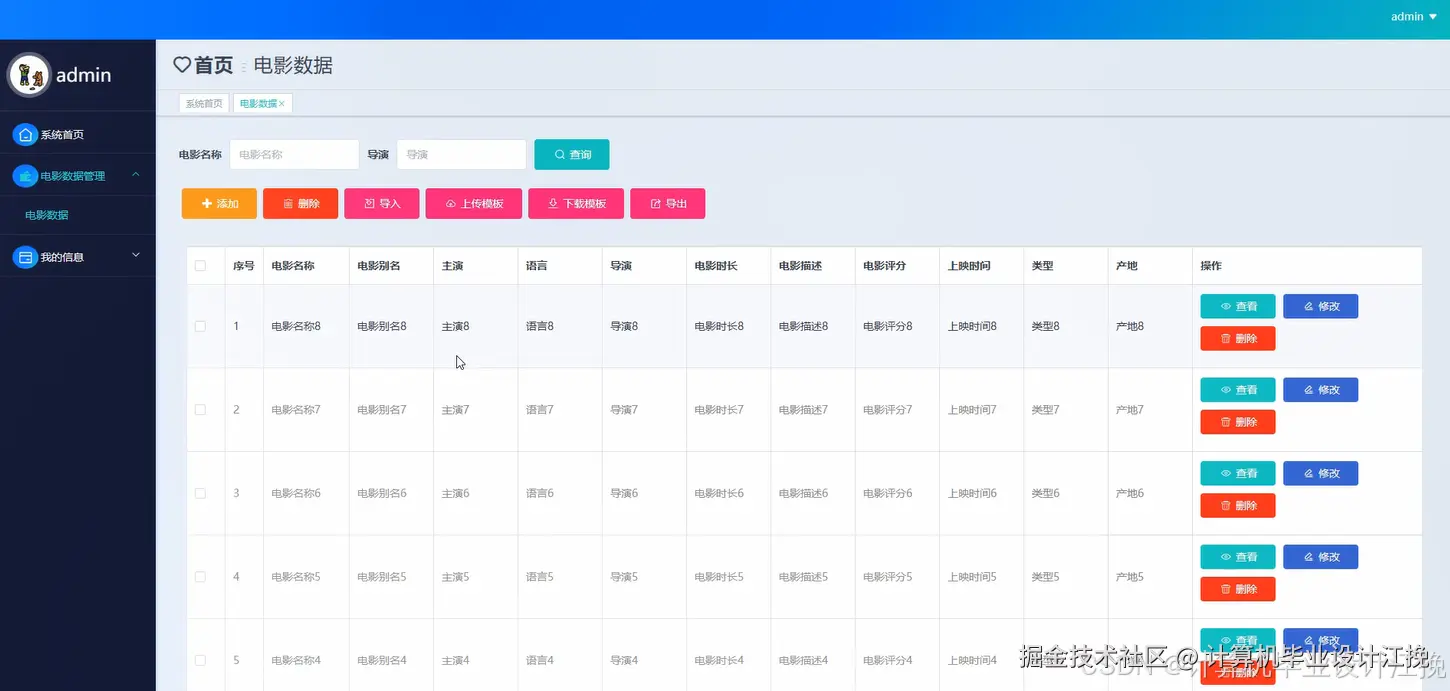Delete the 电影名称6 row

(x=1238, y=506)
